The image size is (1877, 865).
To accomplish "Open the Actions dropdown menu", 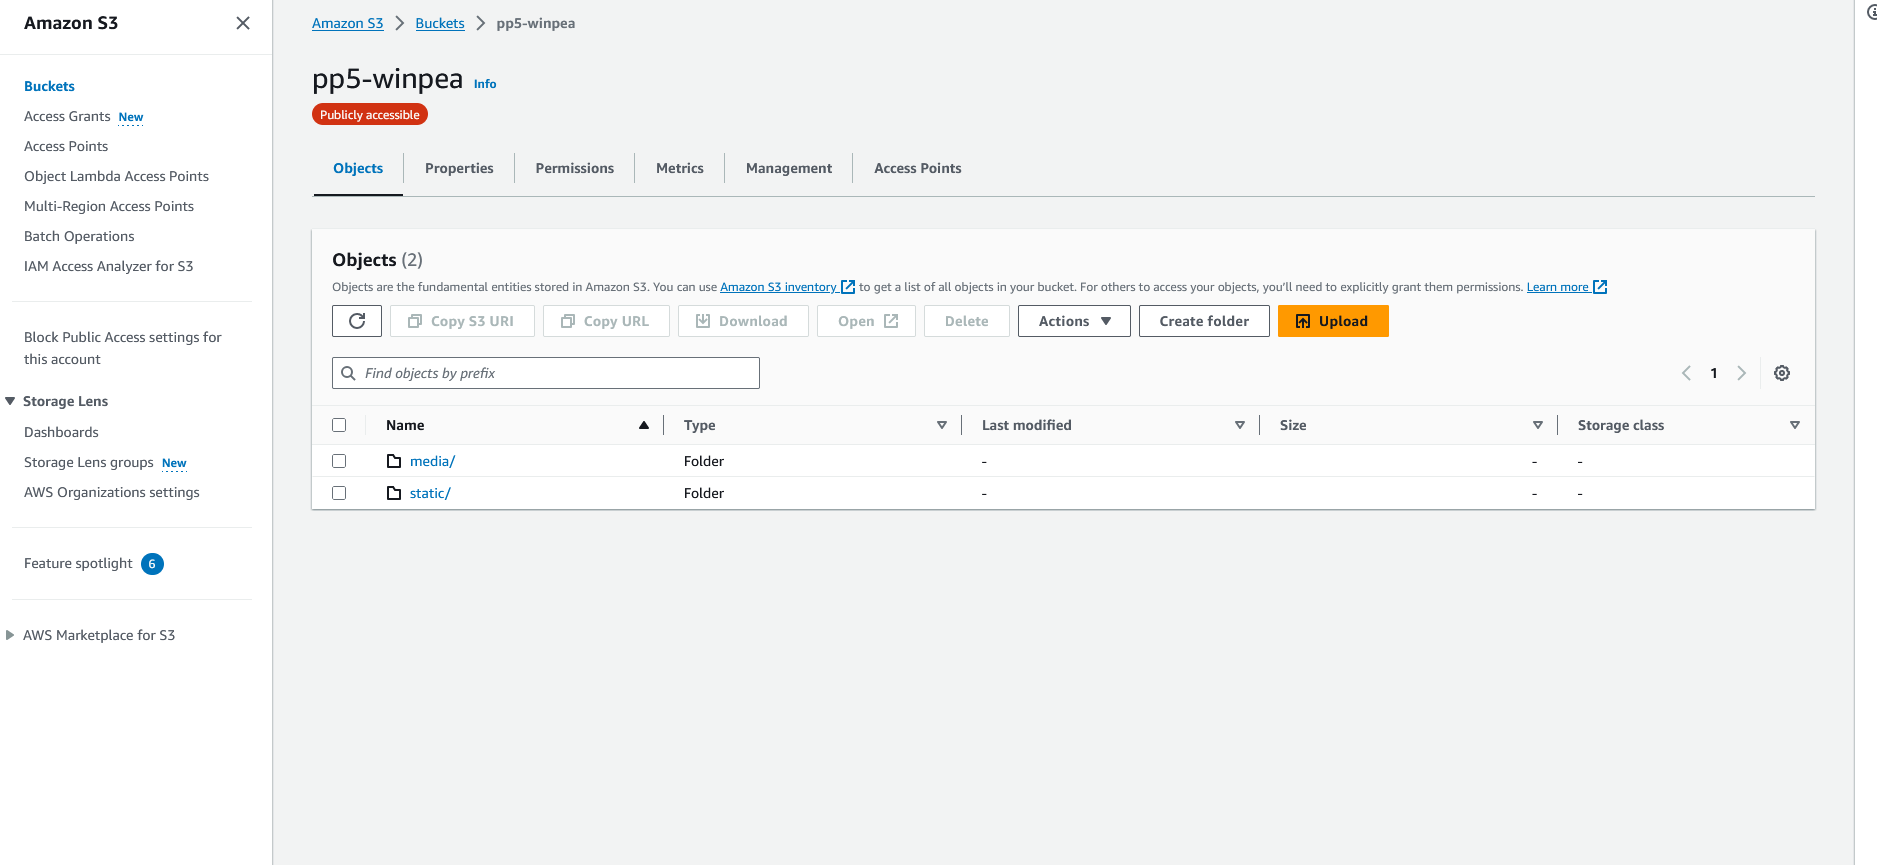I will pyautogui.click(x=1074, y=321).
